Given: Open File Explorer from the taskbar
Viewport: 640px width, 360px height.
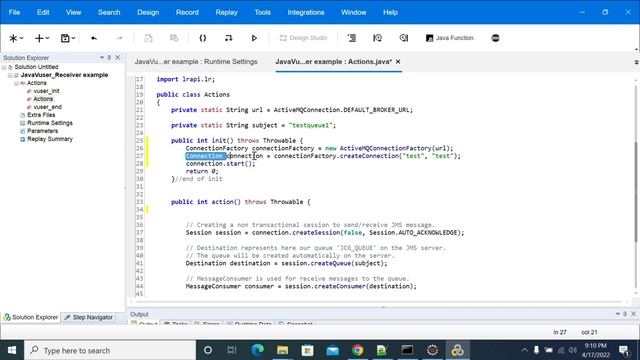Looking at the screenshot, I should point(282,350).
